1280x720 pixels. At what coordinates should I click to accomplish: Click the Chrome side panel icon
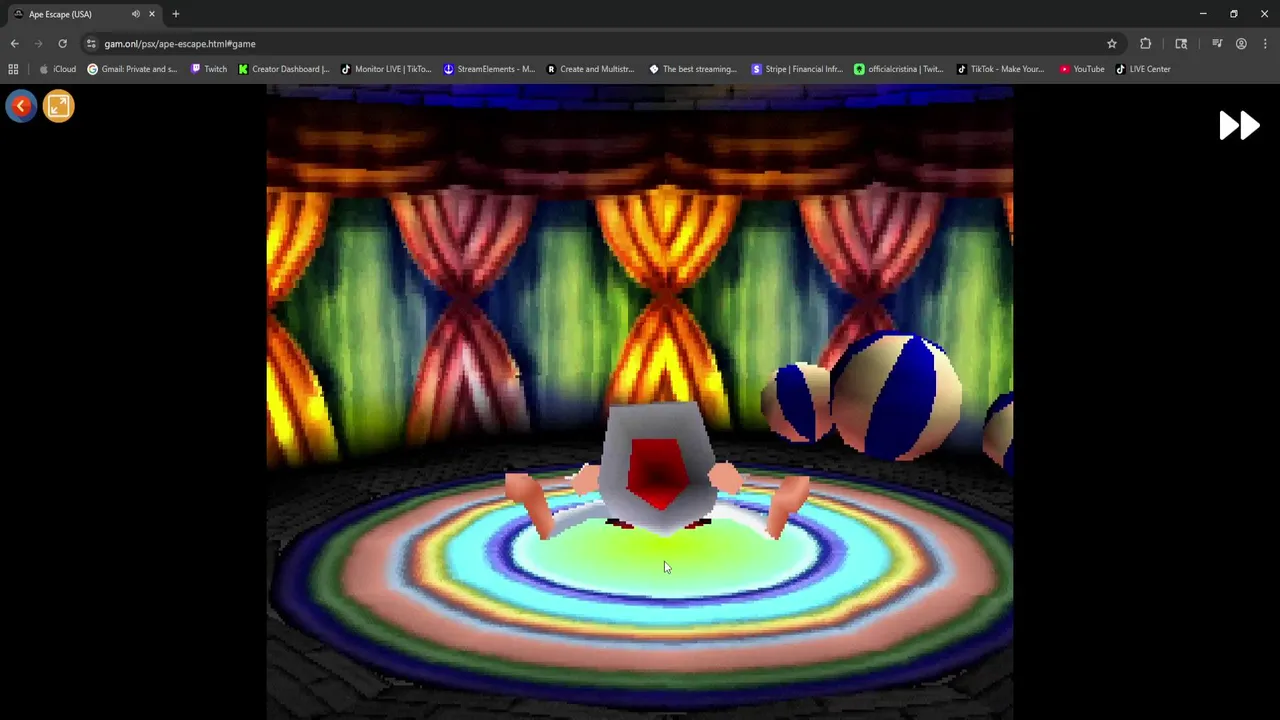1181,44
